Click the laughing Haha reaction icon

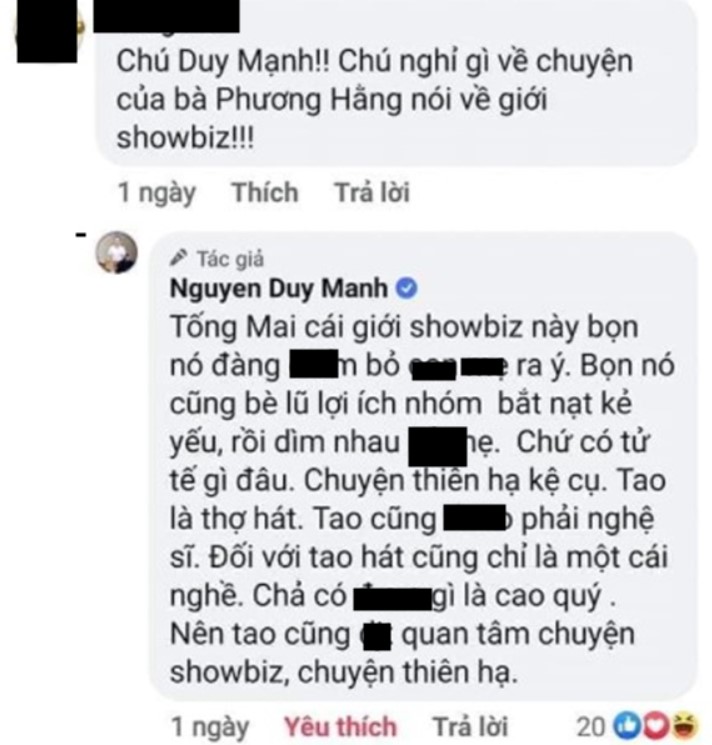[685, 726]
